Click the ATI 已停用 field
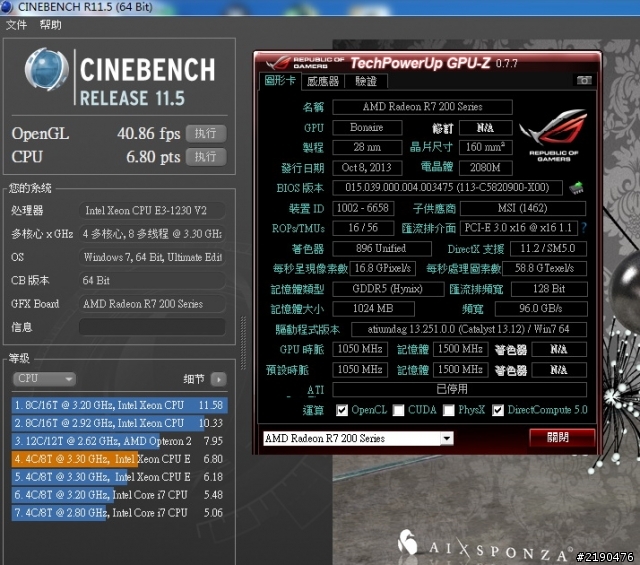 (460, 389)
